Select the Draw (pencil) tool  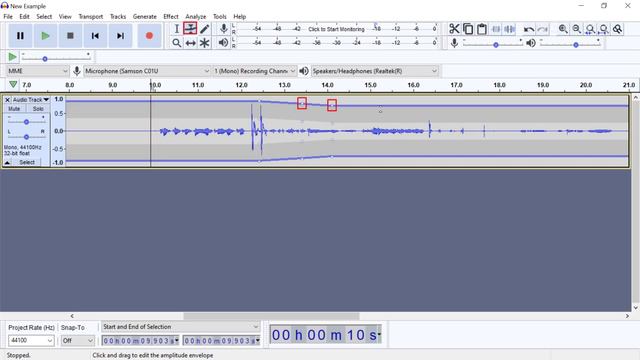[204, 29]
